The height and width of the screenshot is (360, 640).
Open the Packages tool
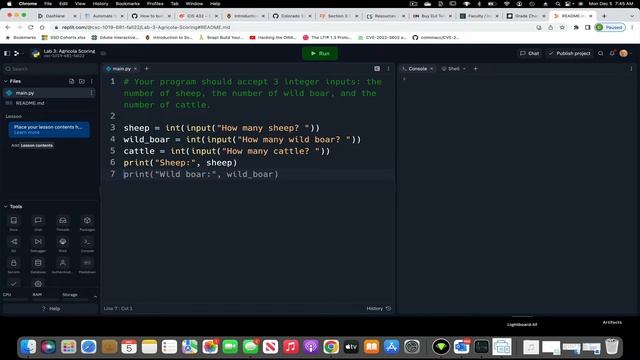[87, 223]
